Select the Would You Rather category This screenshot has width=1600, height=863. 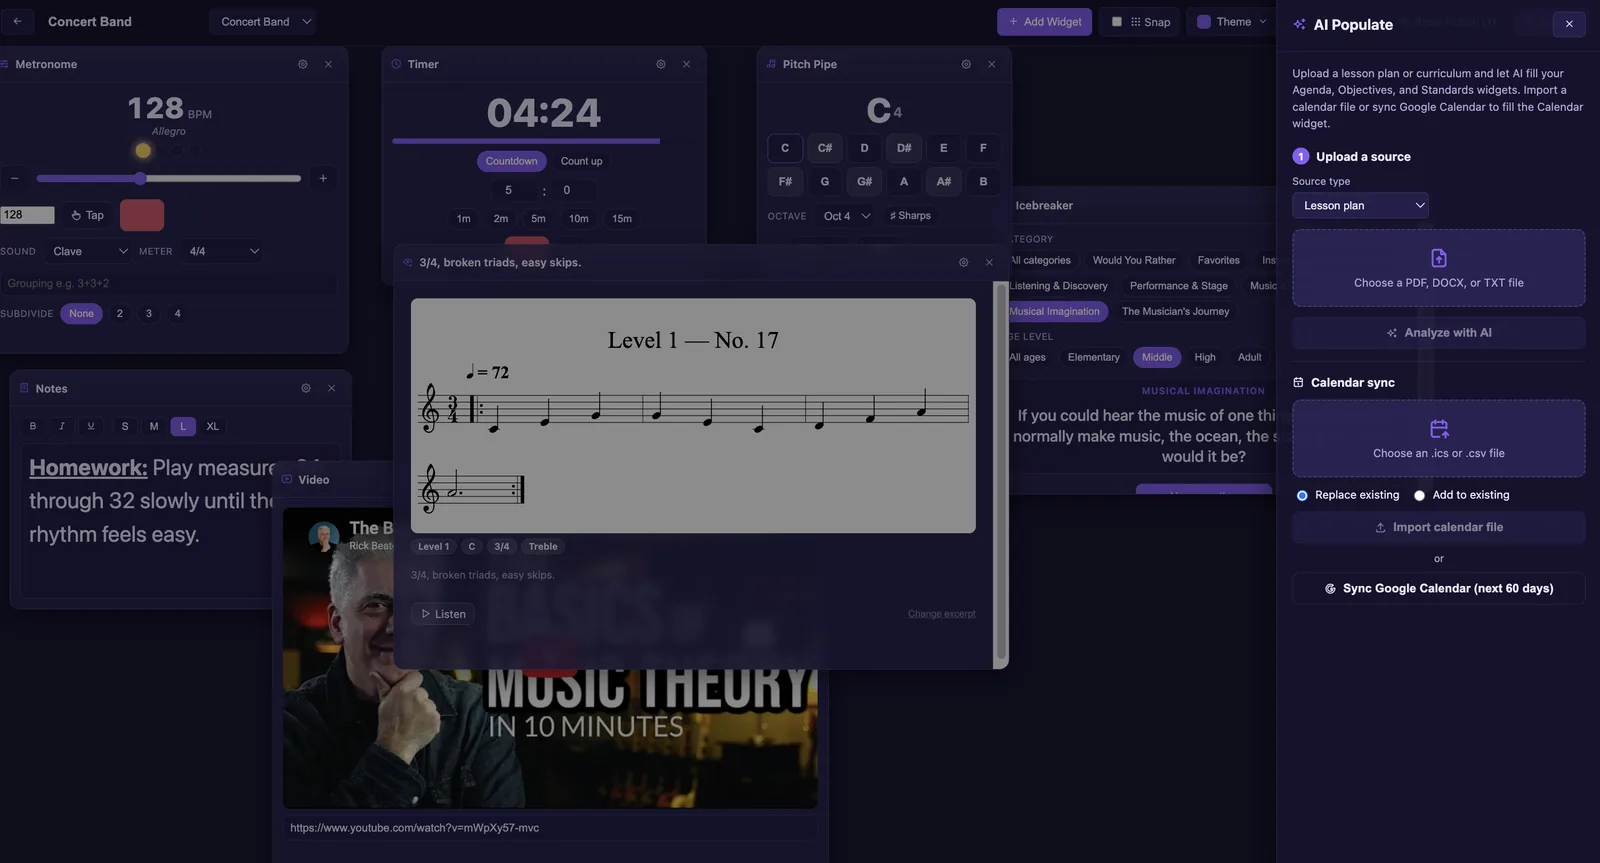pos(1134,260)
